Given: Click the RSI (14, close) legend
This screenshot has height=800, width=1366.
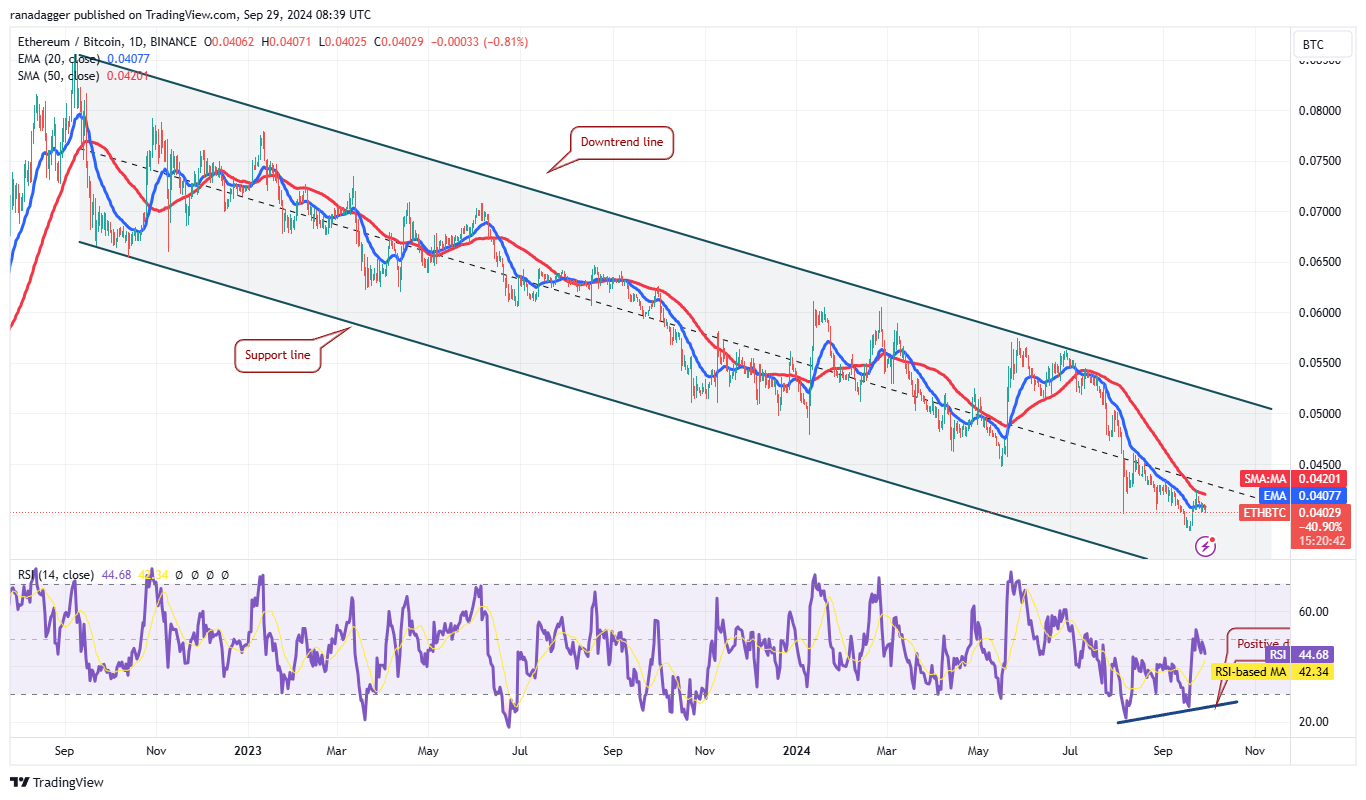Looking at the screenshot, I should click(56, 575).
